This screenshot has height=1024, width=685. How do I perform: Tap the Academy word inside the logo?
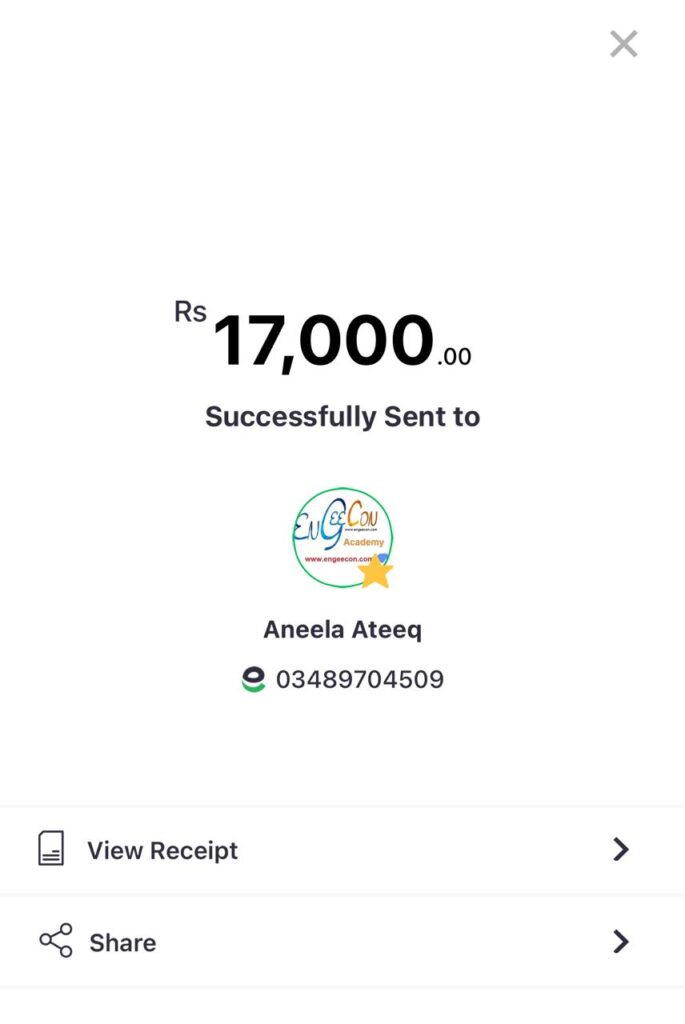click(x=364, y=542)
